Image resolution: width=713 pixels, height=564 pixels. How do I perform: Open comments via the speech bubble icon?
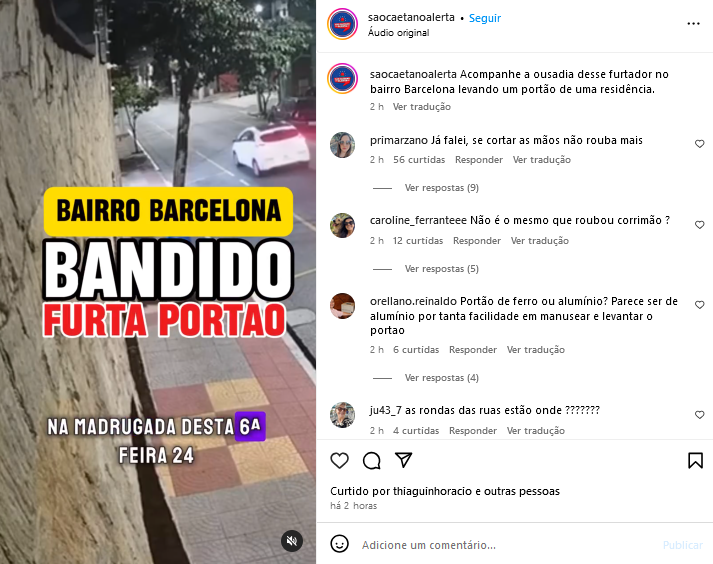click(x=372, y=461)
